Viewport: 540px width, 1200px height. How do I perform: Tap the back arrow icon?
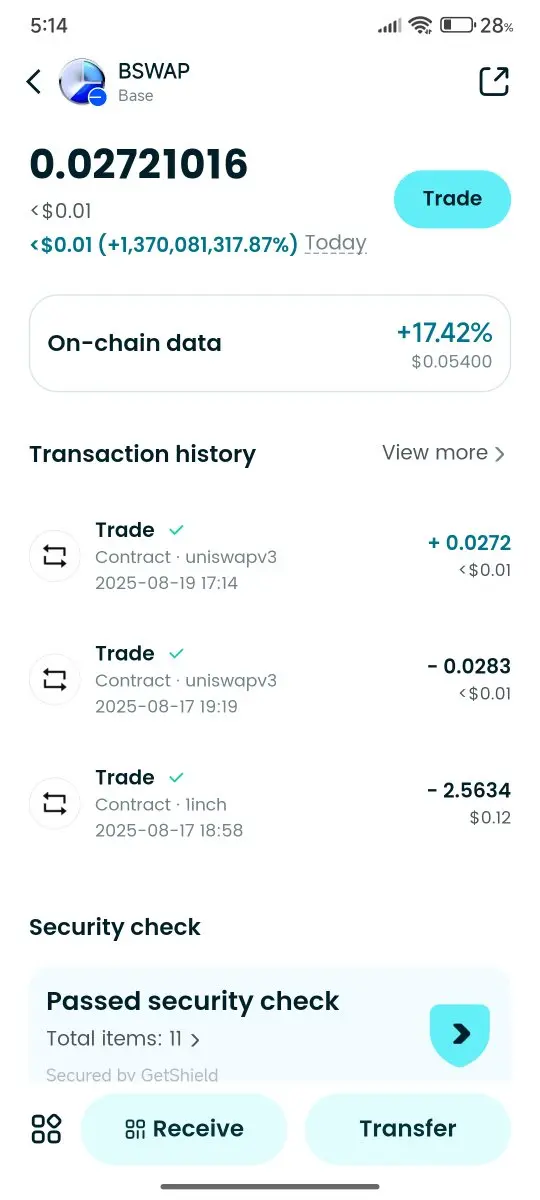point(34,82)
